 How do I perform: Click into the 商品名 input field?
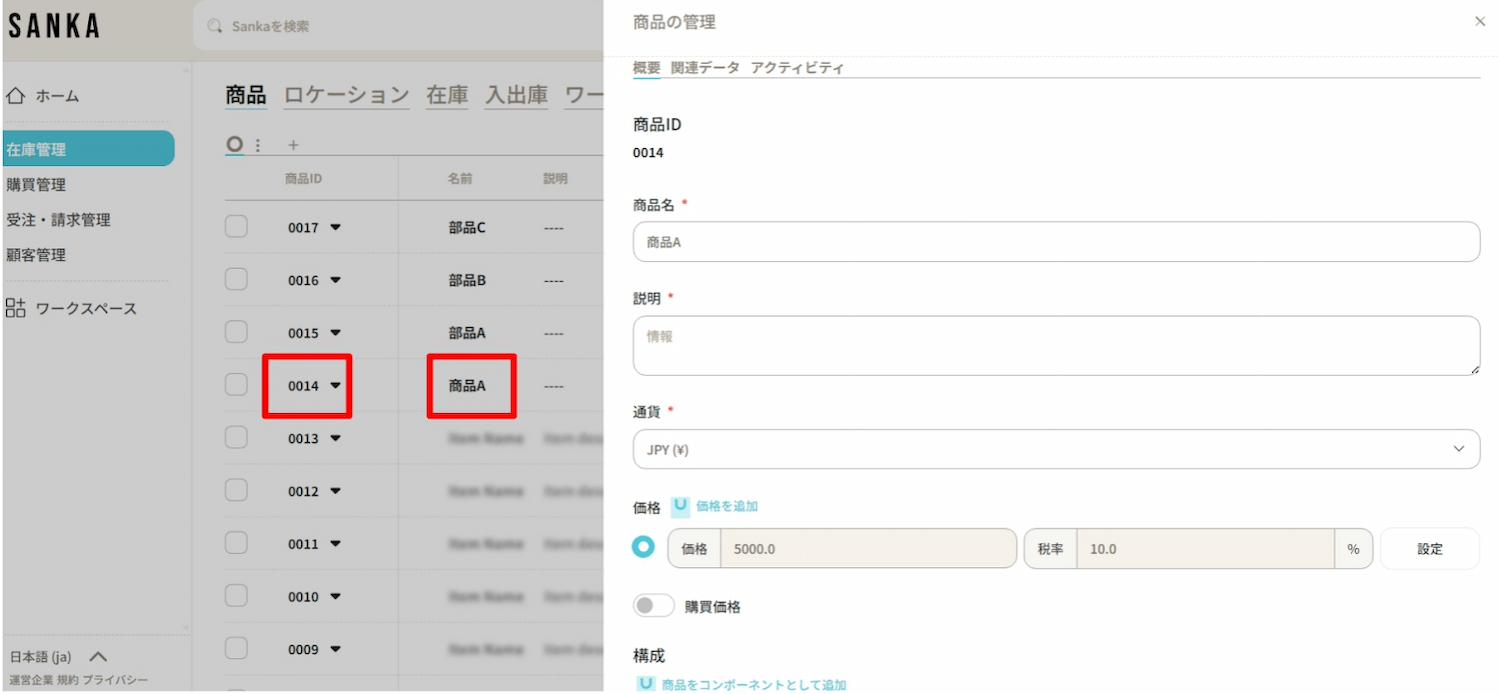1056,242
